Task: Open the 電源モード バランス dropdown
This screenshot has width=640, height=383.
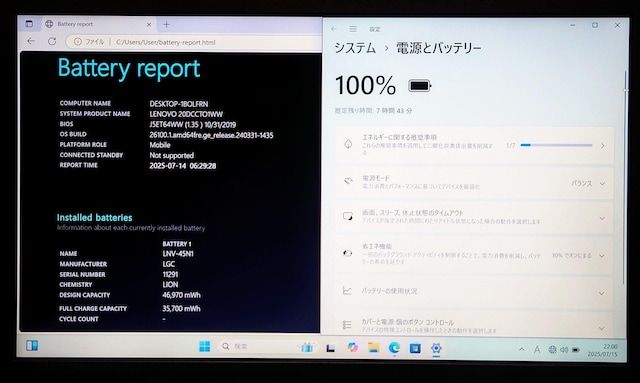Action: [x=588, y=183]
